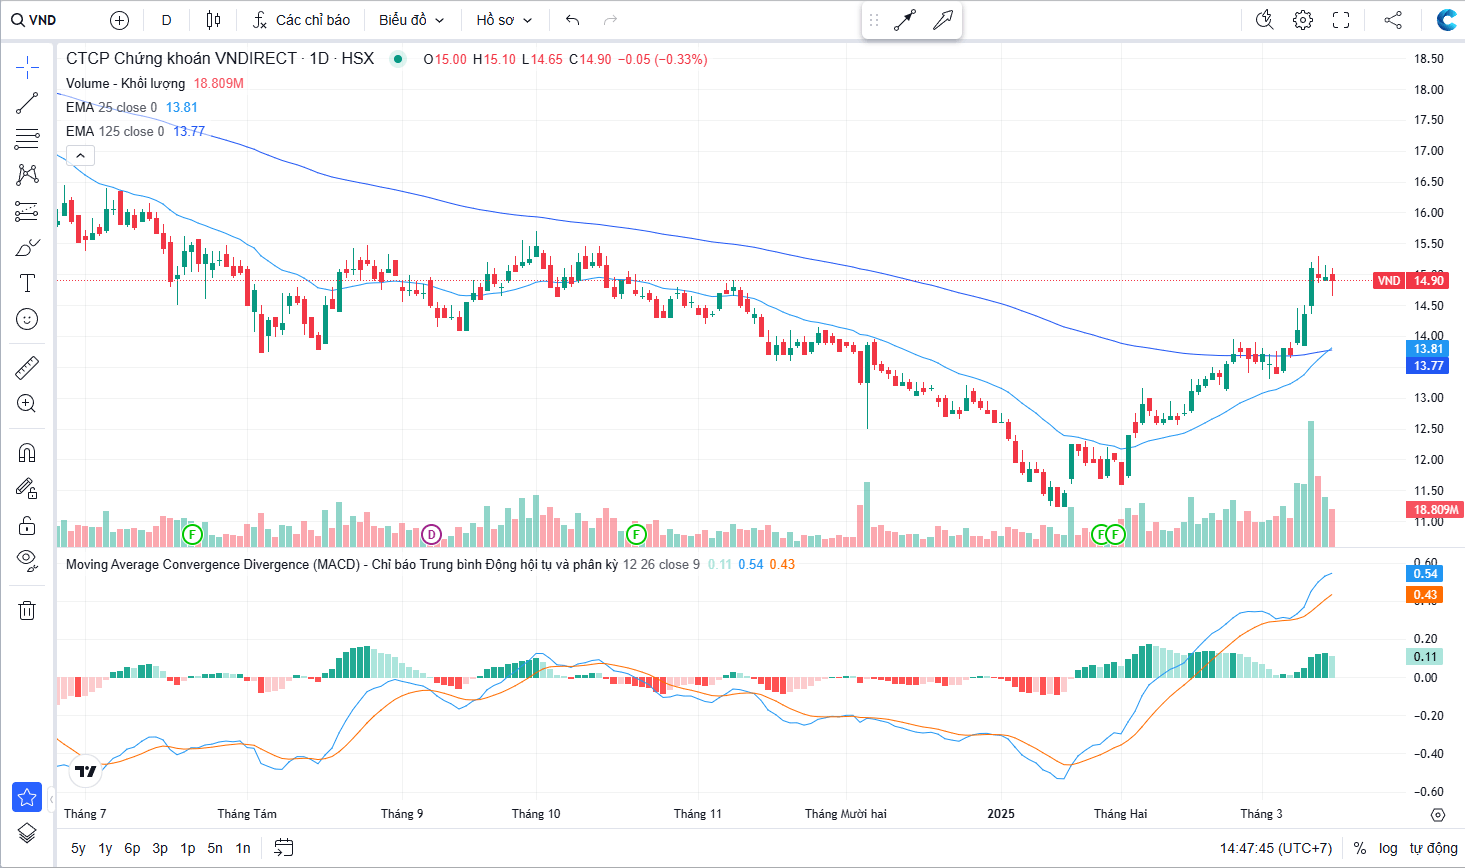Click the trash icon to remove drawings

(27, 610)
